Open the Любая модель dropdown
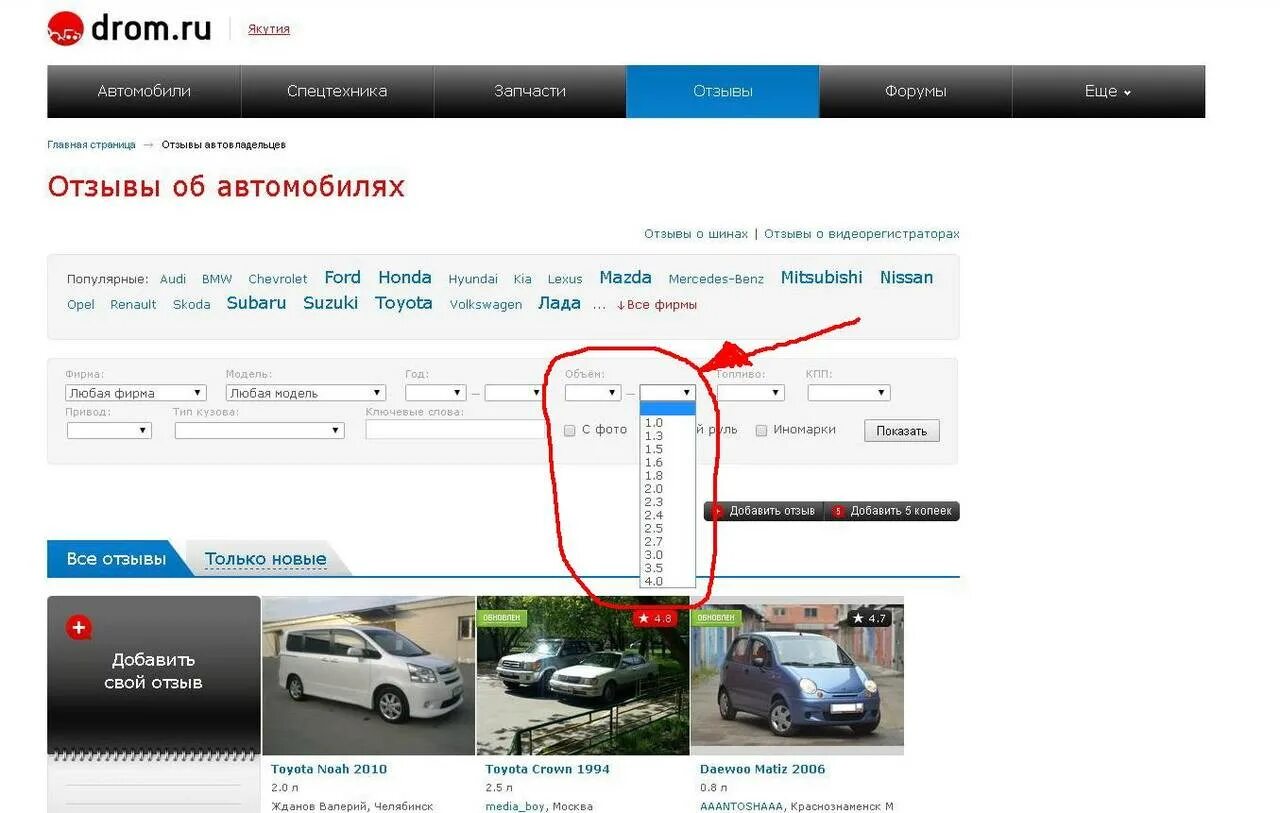 tap(306, 393)
